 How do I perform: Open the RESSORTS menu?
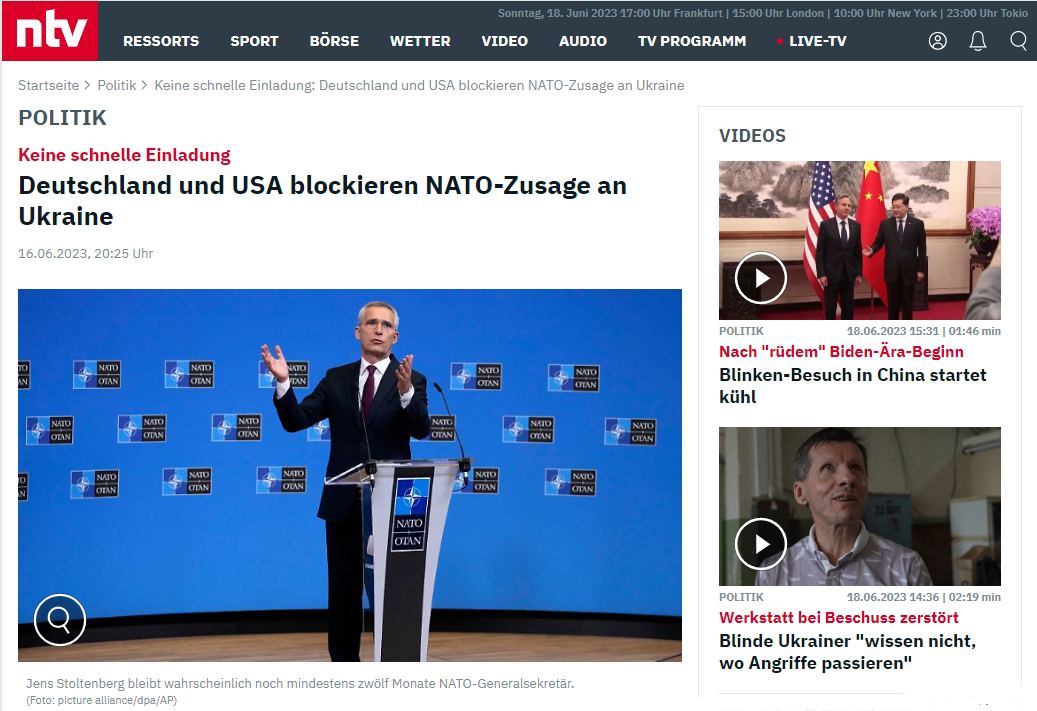[161, 41]
